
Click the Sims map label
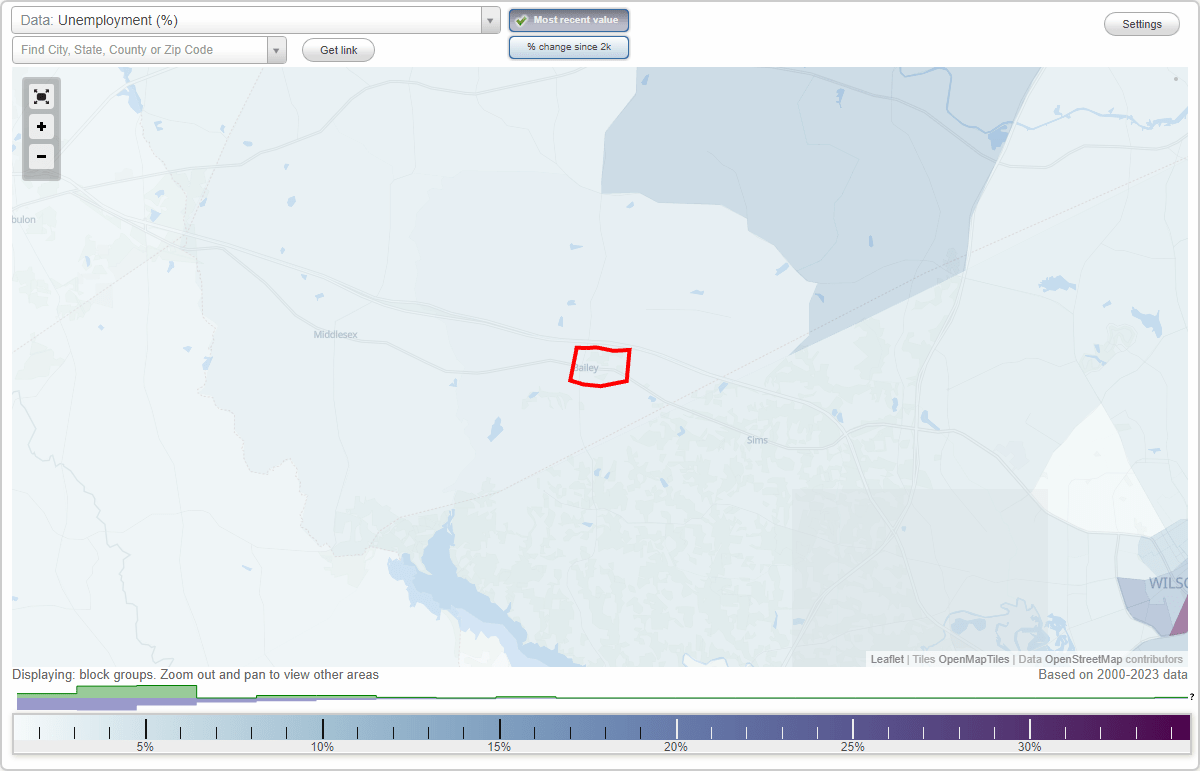point(757,440)
